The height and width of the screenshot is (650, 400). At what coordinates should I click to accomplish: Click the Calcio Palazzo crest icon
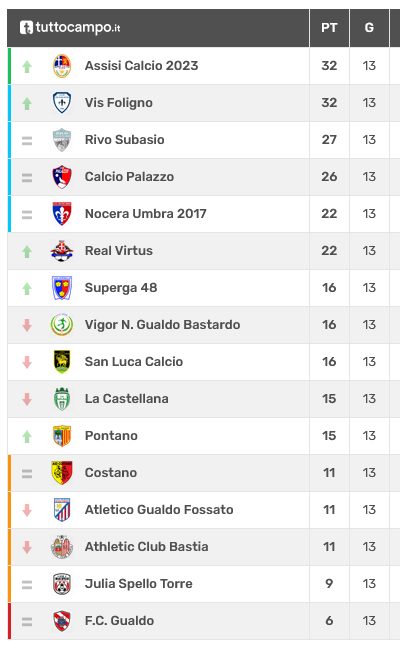coord(62,177)
